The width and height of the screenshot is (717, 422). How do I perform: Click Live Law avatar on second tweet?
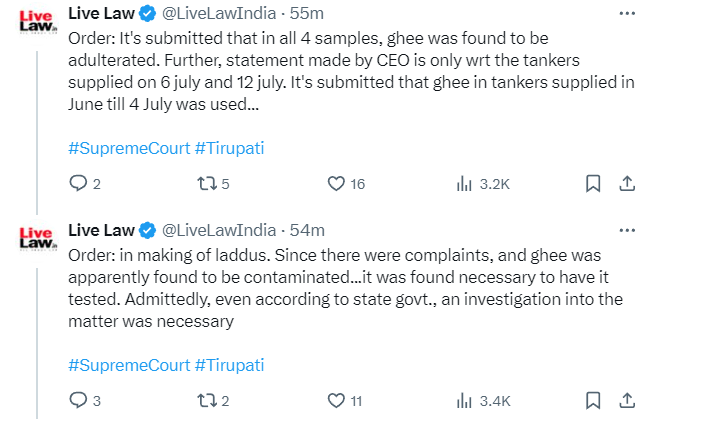pos(36,239)
